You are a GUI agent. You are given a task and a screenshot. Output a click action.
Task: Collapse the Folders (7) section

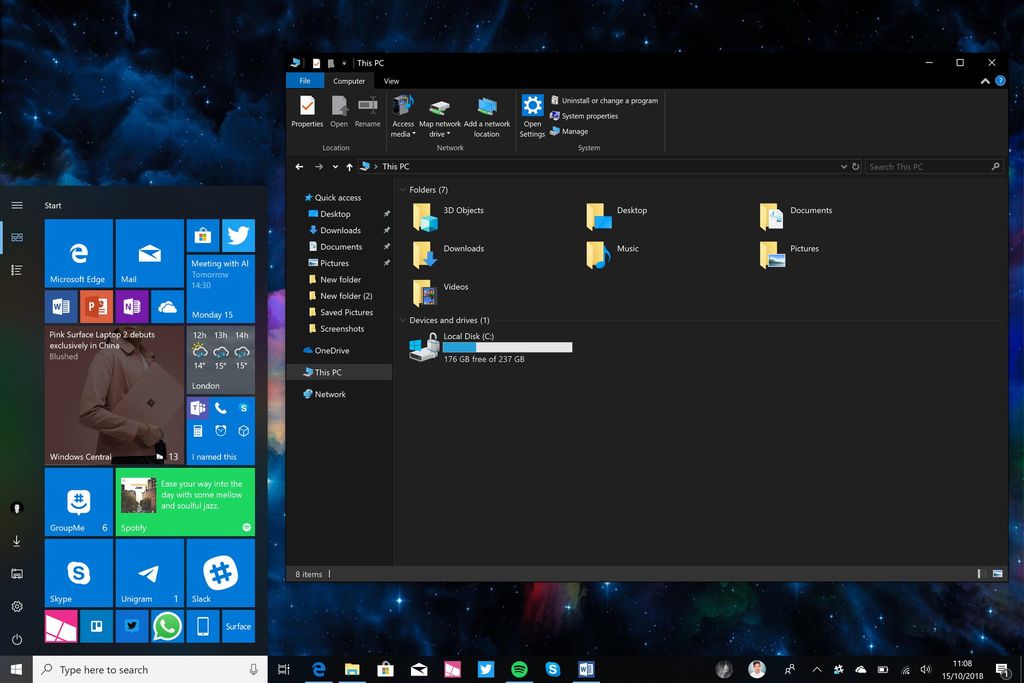405,189
